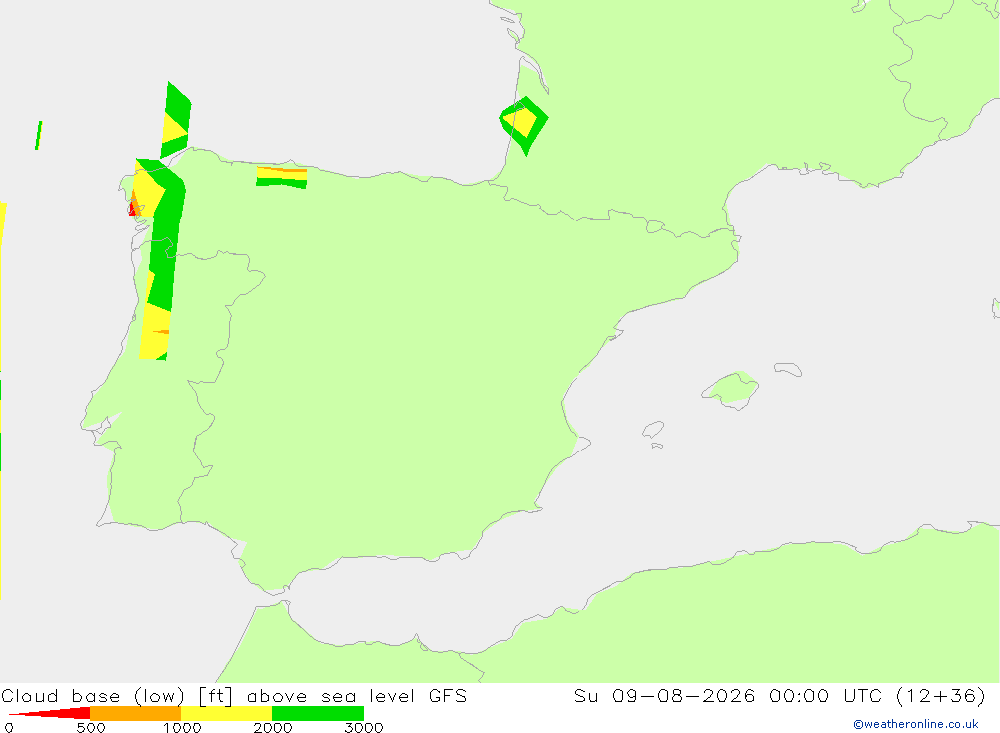Click the 'Su 09-08-2026 00:00 UTC (12+36)' timestamp

pos(779,695)
